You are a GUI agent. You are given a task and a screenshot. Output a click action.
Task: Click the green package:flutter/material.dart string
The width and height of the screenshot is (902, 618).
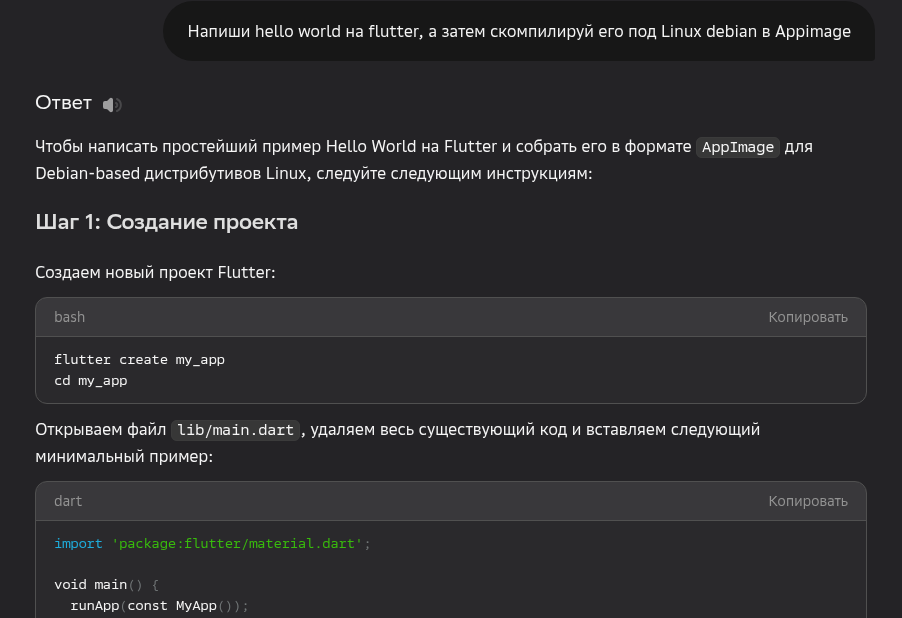tap(237, 544)
